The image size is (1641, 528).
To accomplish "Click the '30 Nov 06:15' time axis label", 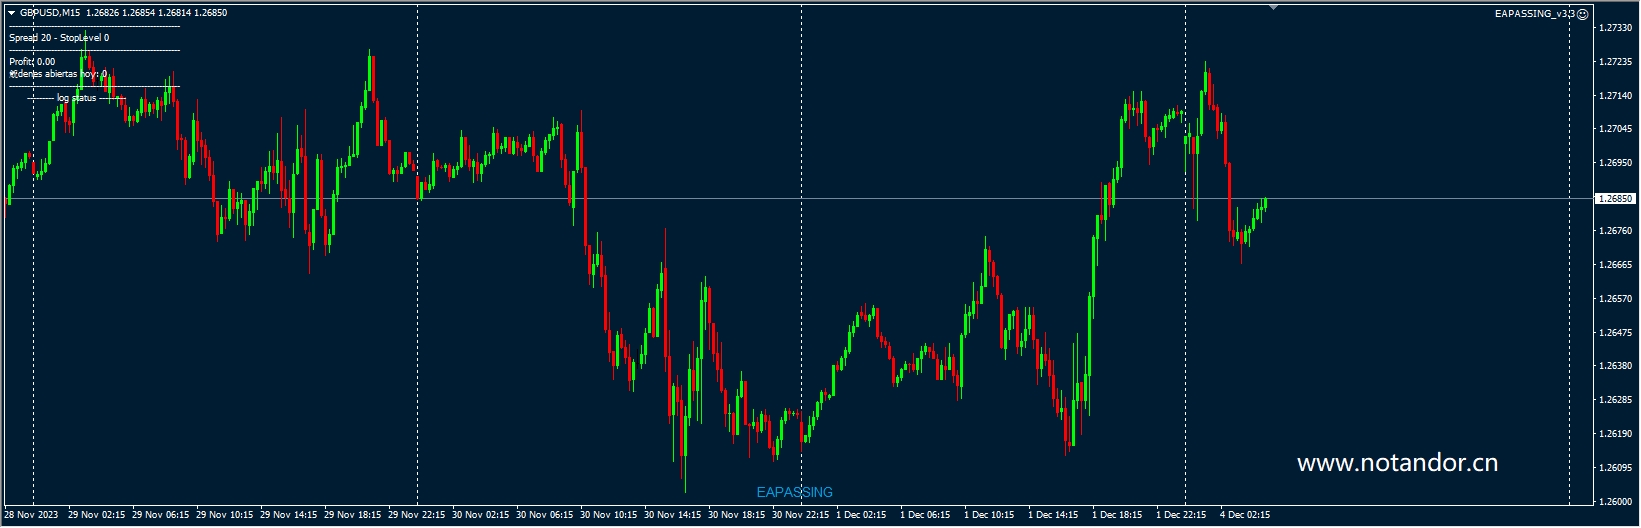I will 545,516.
